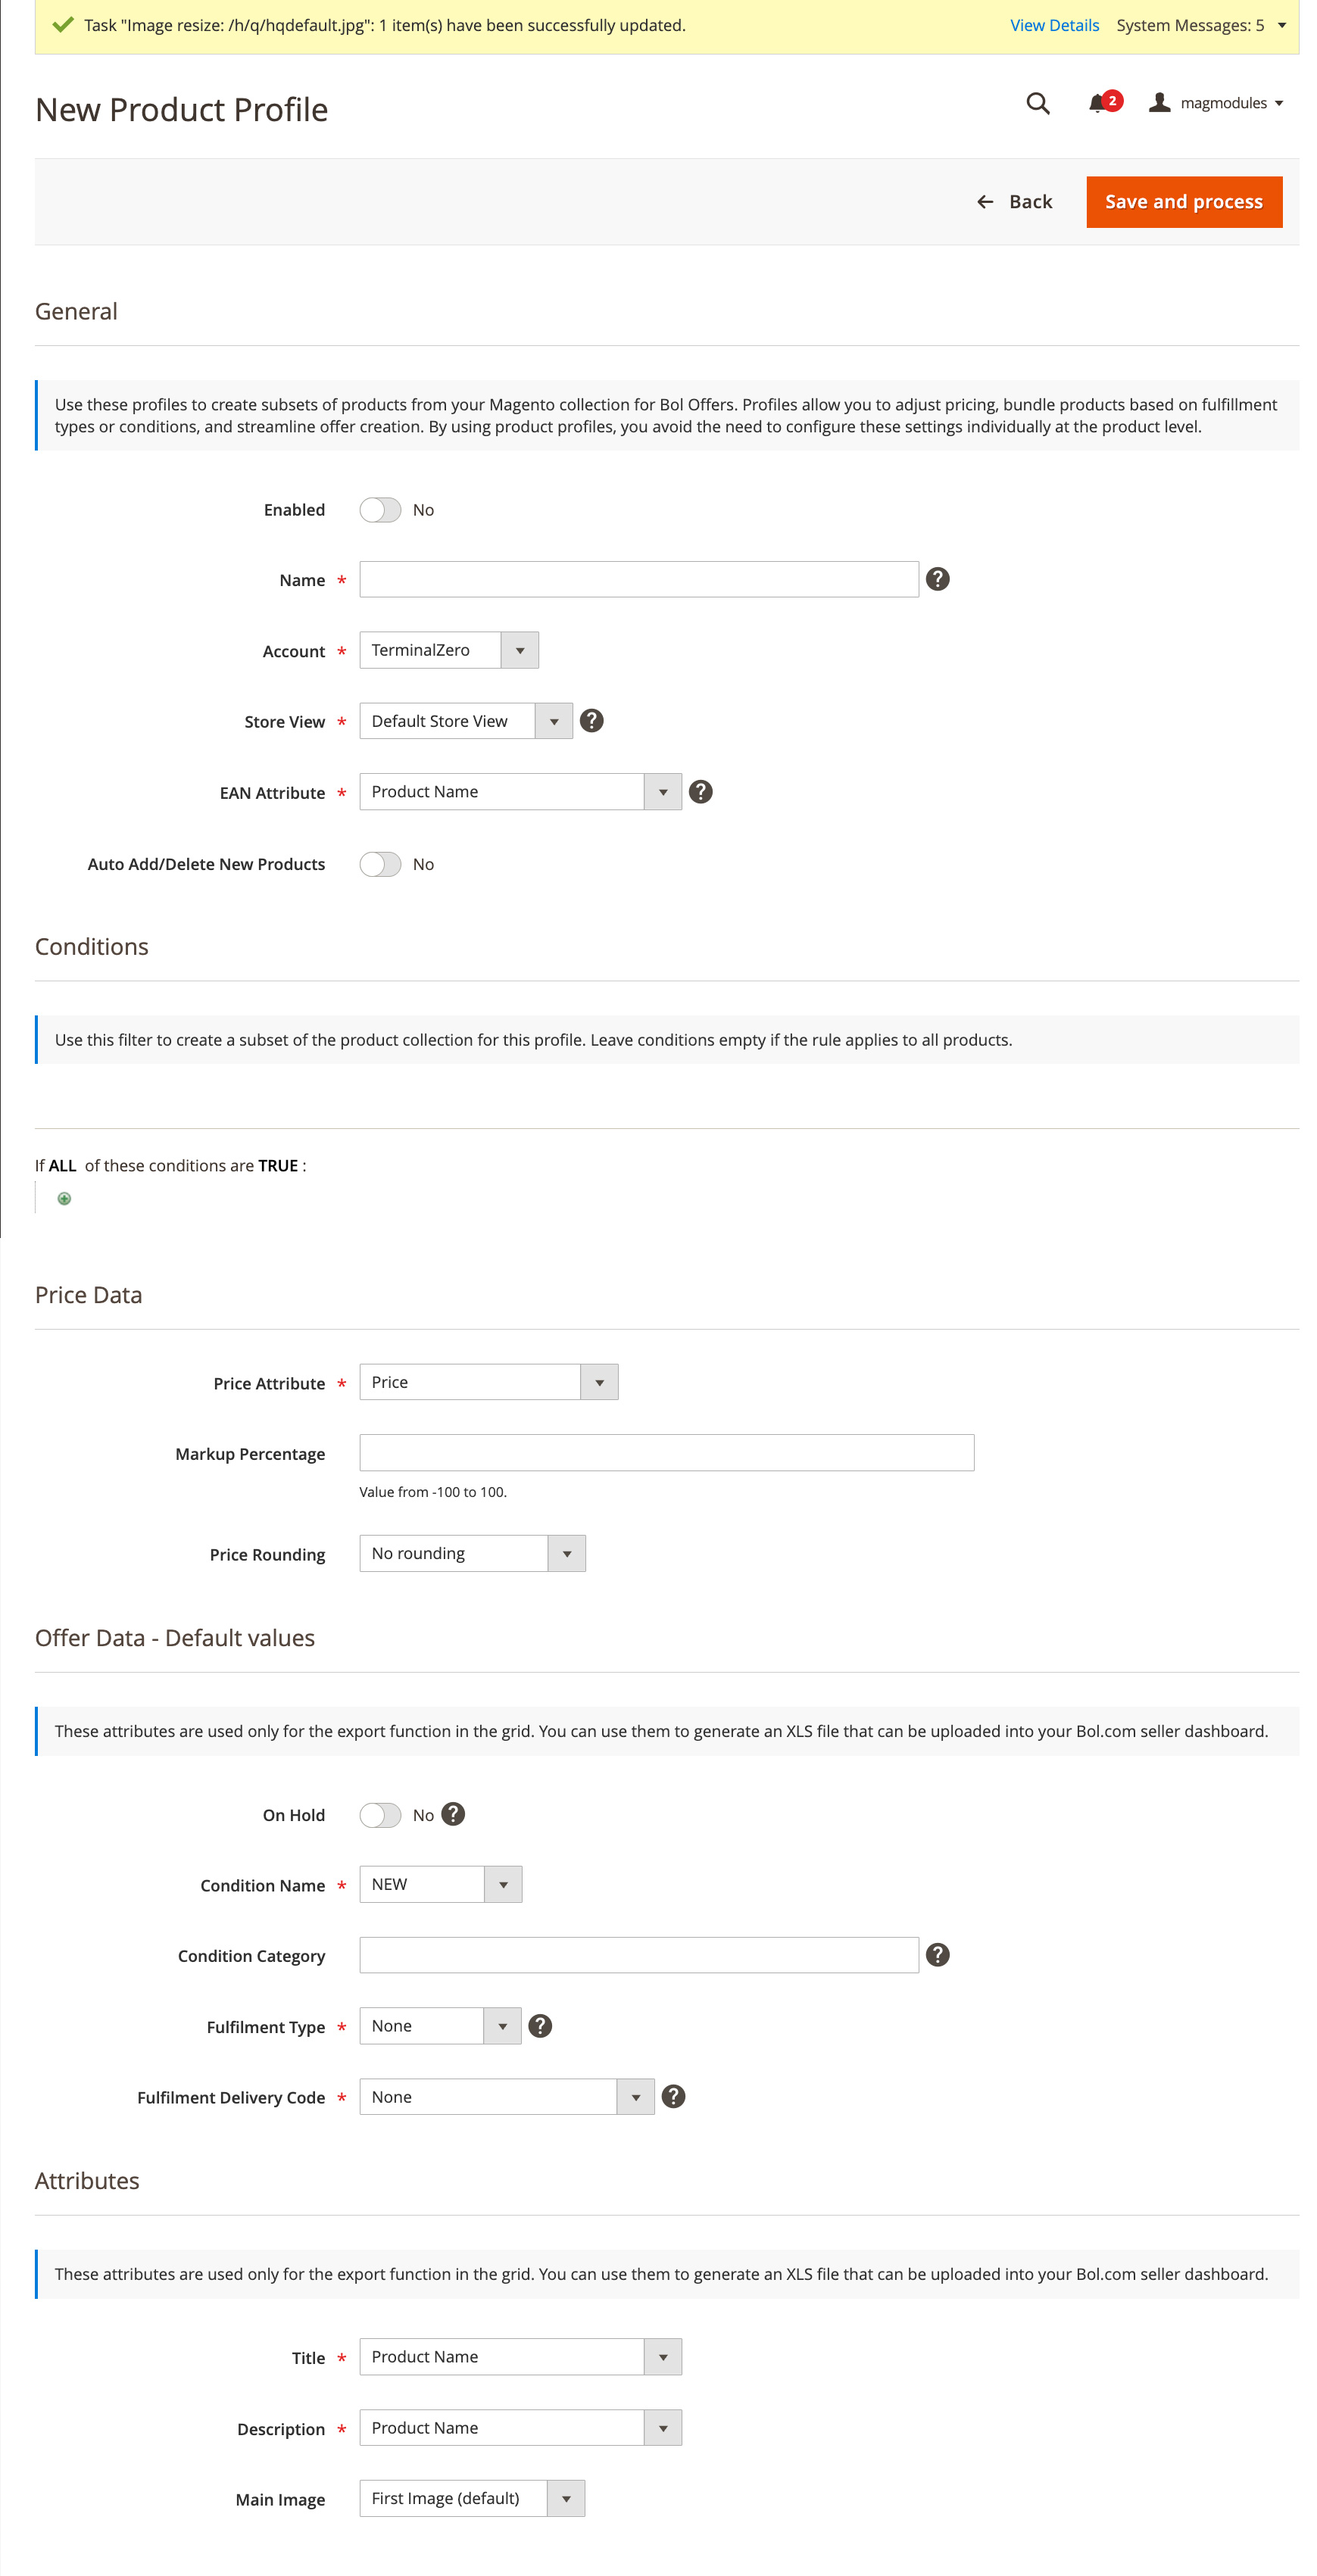Expand the Price Rounding dropdown

coord(471,1553)
